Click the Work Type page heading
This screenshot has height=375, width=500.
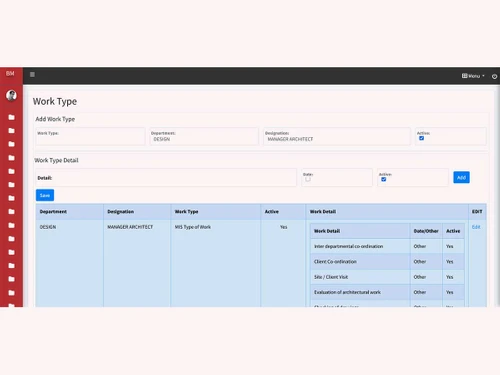[55, 101]
